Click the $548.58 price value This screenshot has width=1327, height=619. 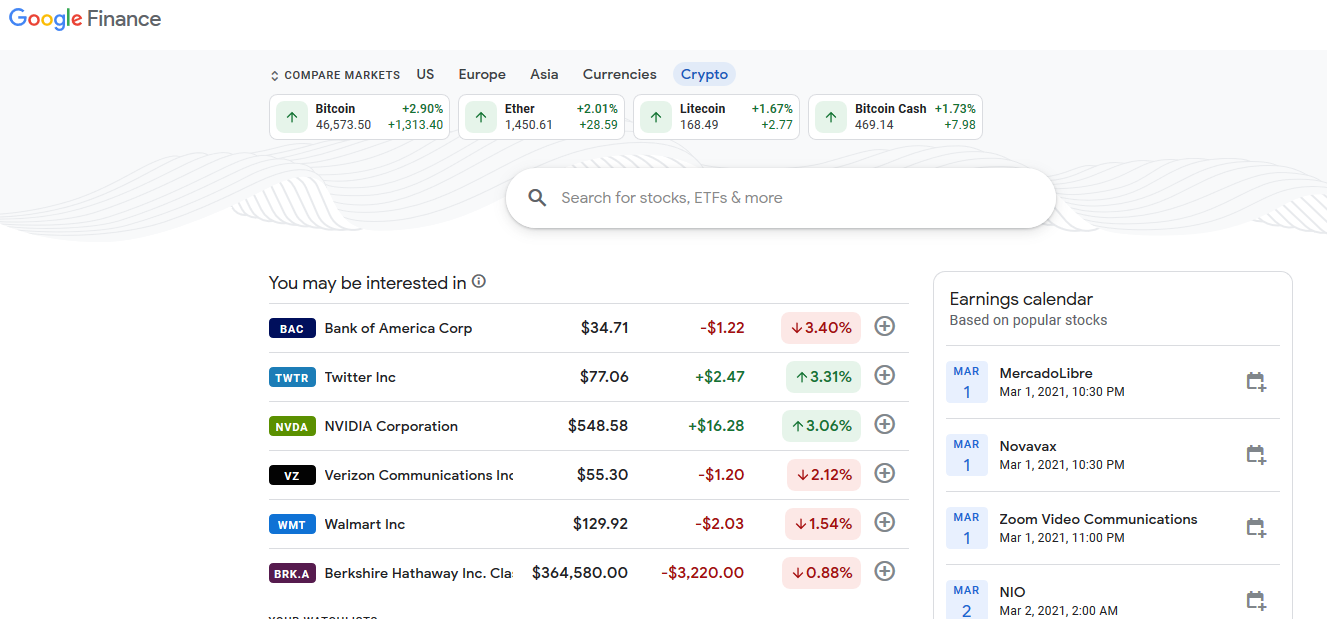(598, 426)
